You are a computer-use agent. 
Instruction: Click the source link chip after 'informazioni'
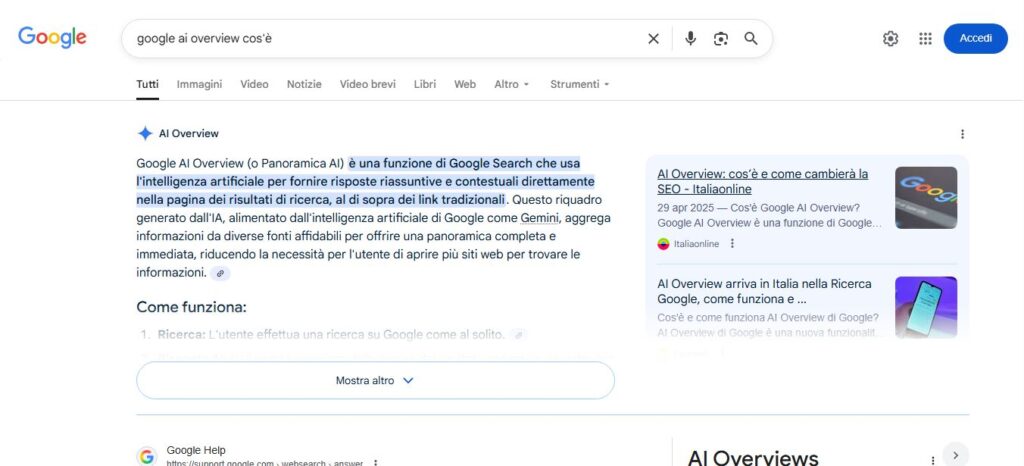[220, 273]
